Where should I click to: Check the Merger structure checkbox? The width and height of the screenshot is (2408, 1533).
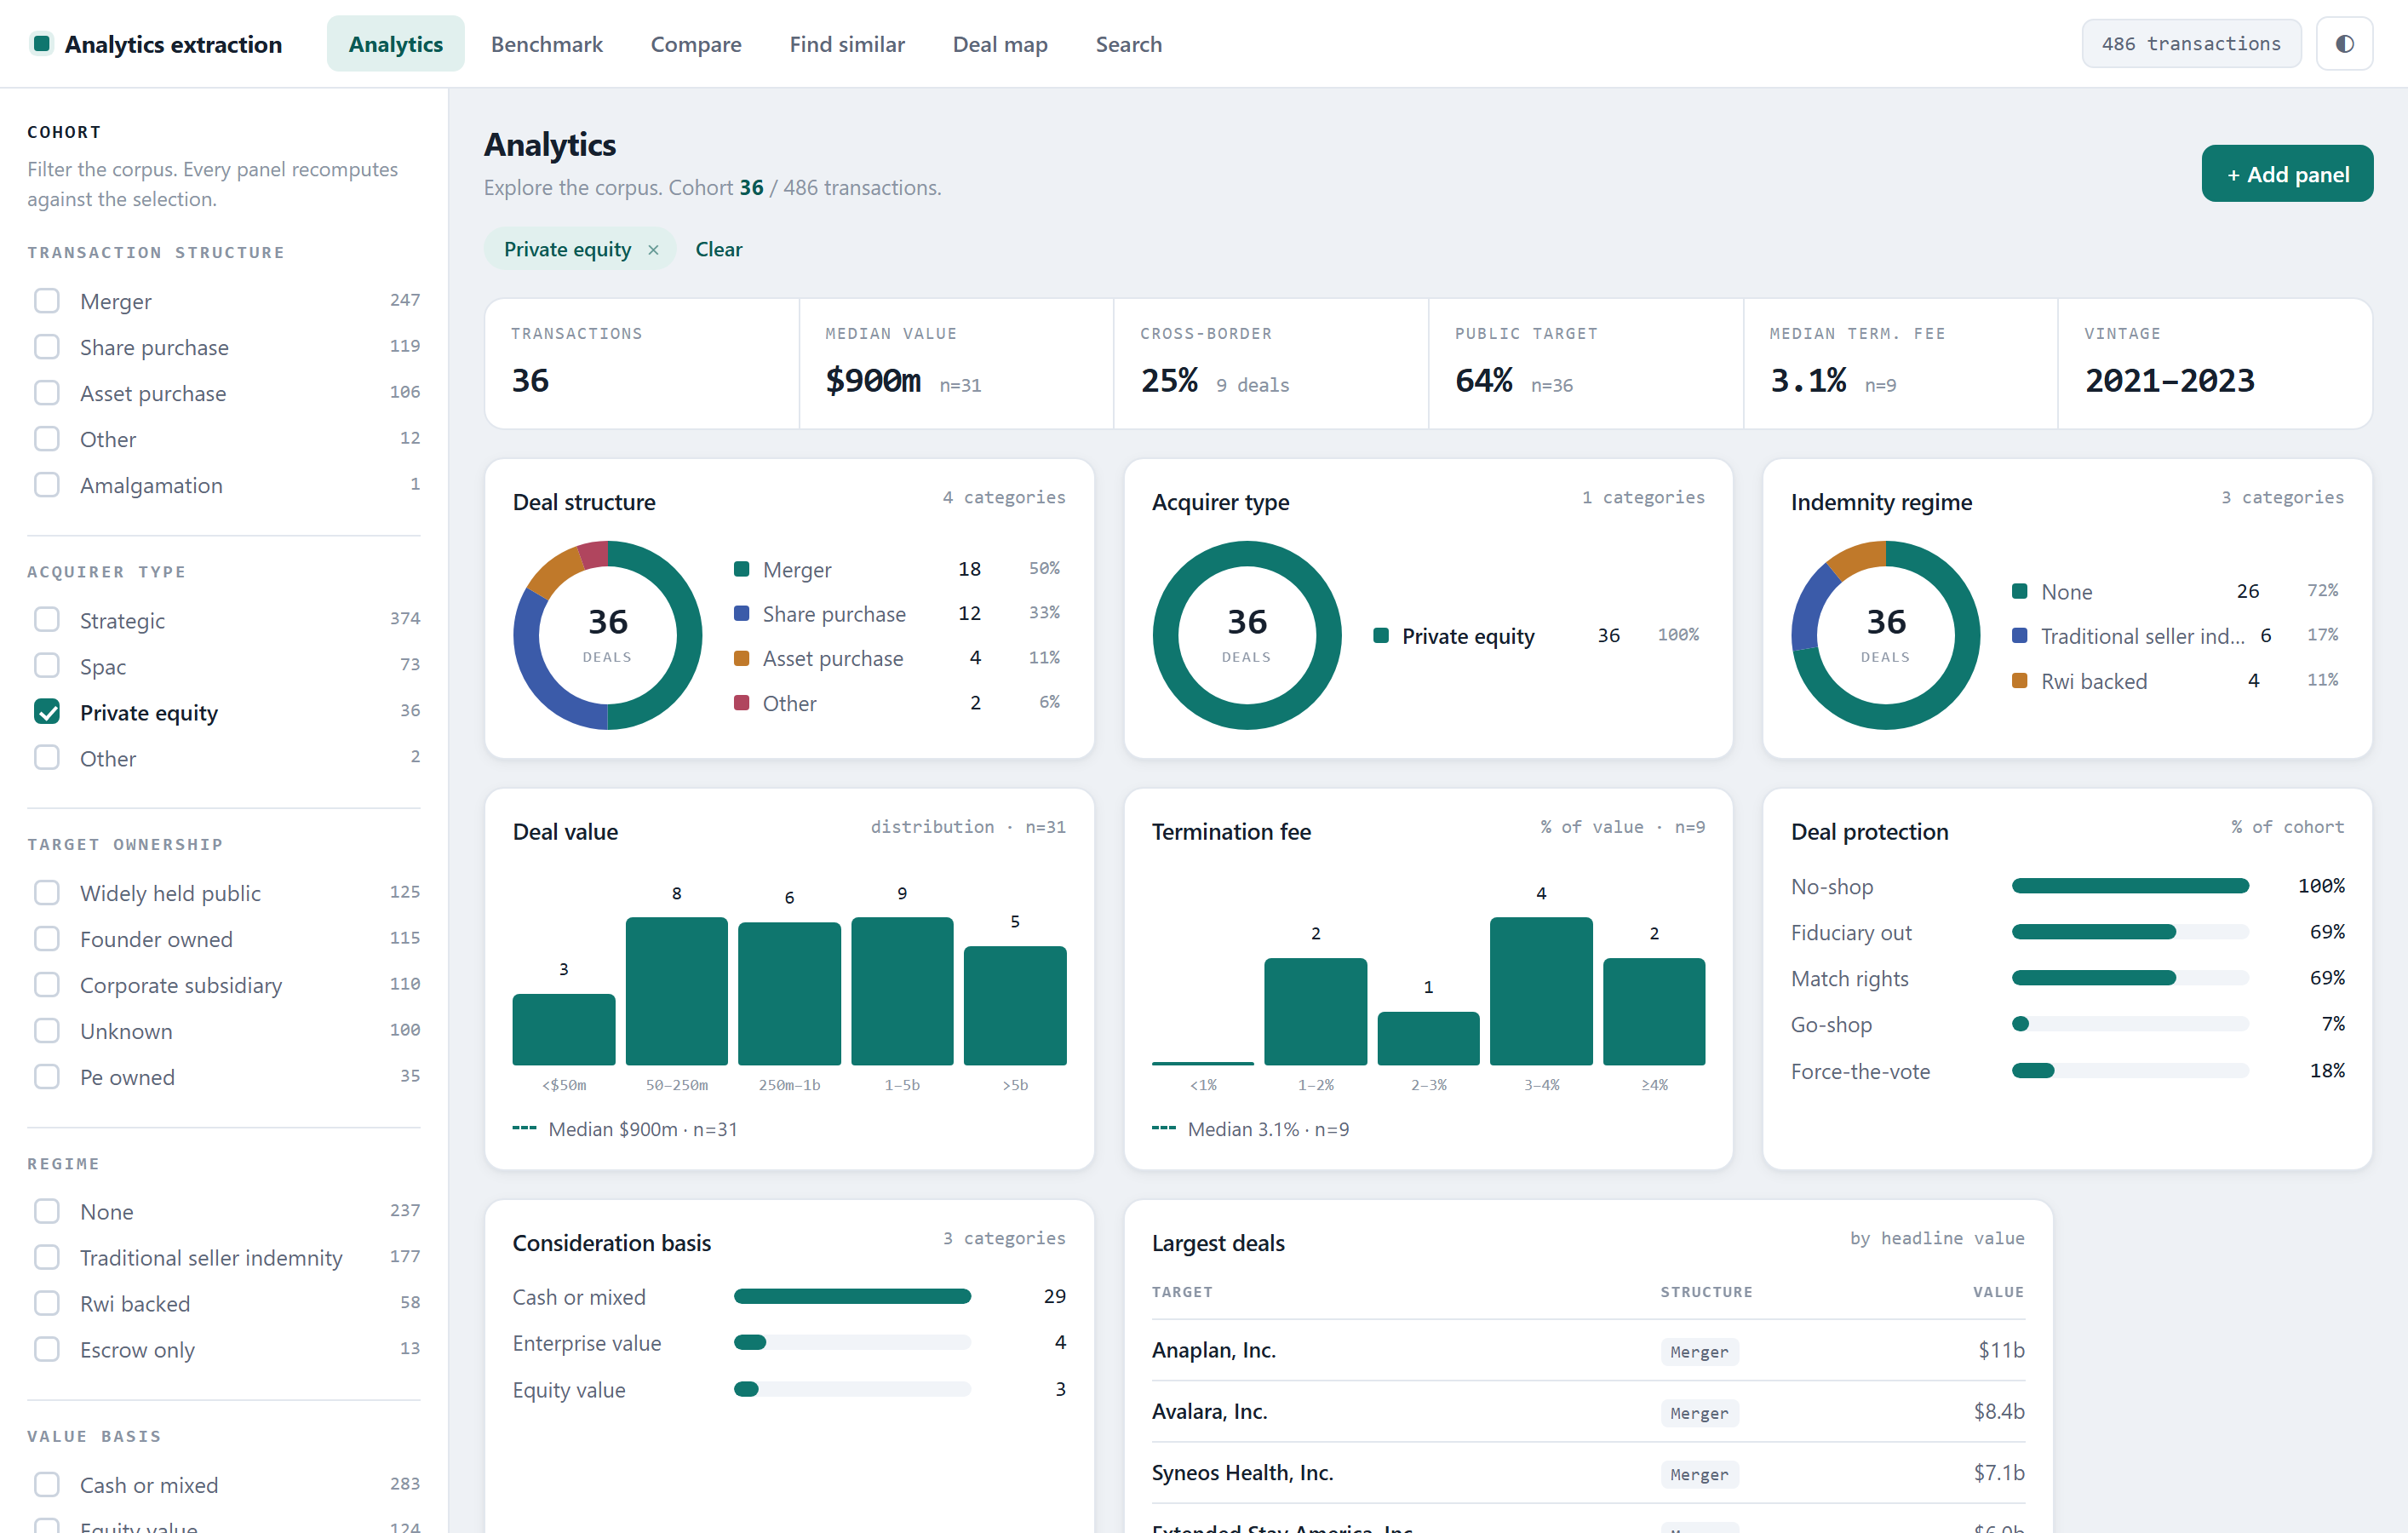click(x=47, y=301)
